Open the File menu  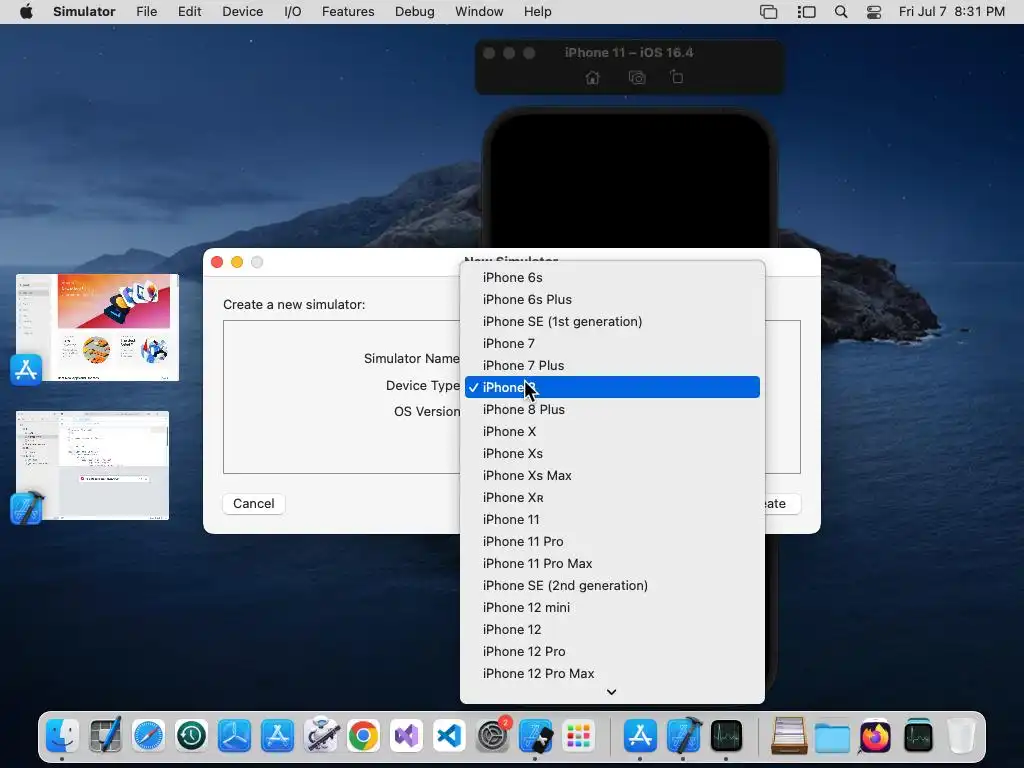146,12
